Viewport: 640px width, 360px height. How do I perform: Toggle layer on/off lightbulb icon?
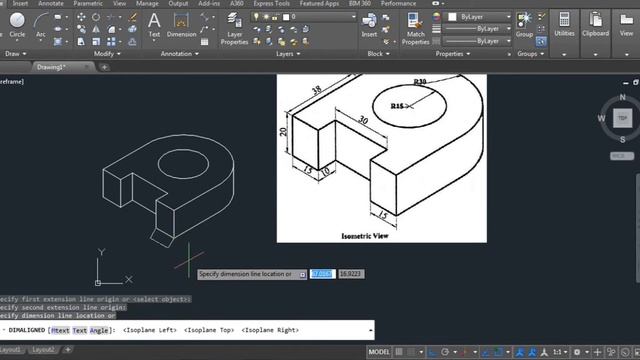256,17
